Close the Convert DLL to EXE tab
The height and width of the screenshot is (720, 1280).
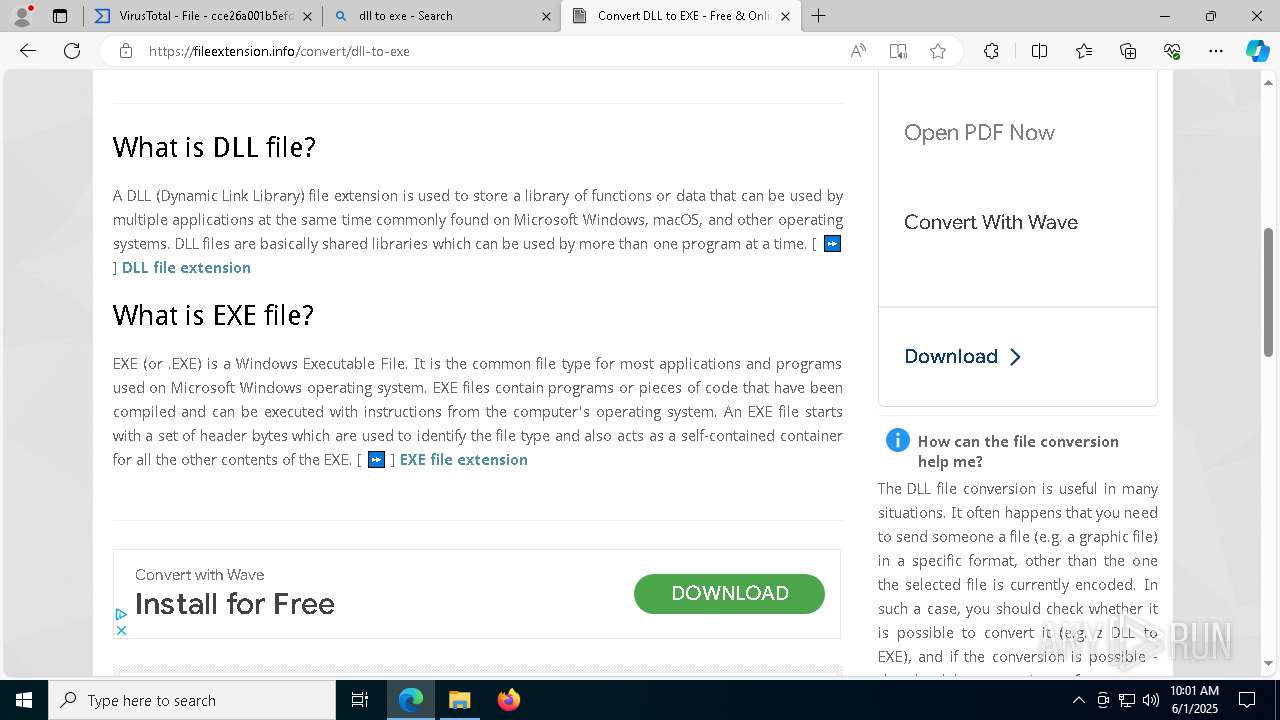[x=785, y=16]
